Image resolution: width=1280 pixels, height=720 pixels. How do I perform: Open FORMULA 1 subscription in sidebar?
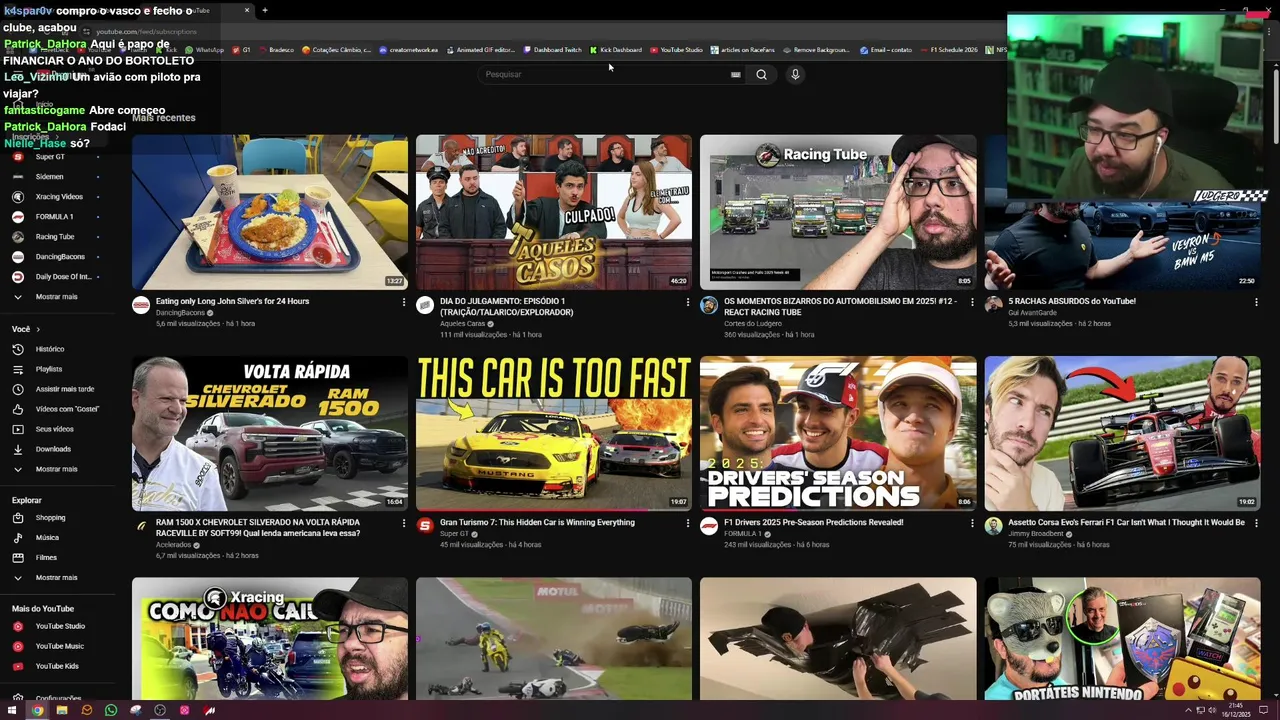coord(54,217)
